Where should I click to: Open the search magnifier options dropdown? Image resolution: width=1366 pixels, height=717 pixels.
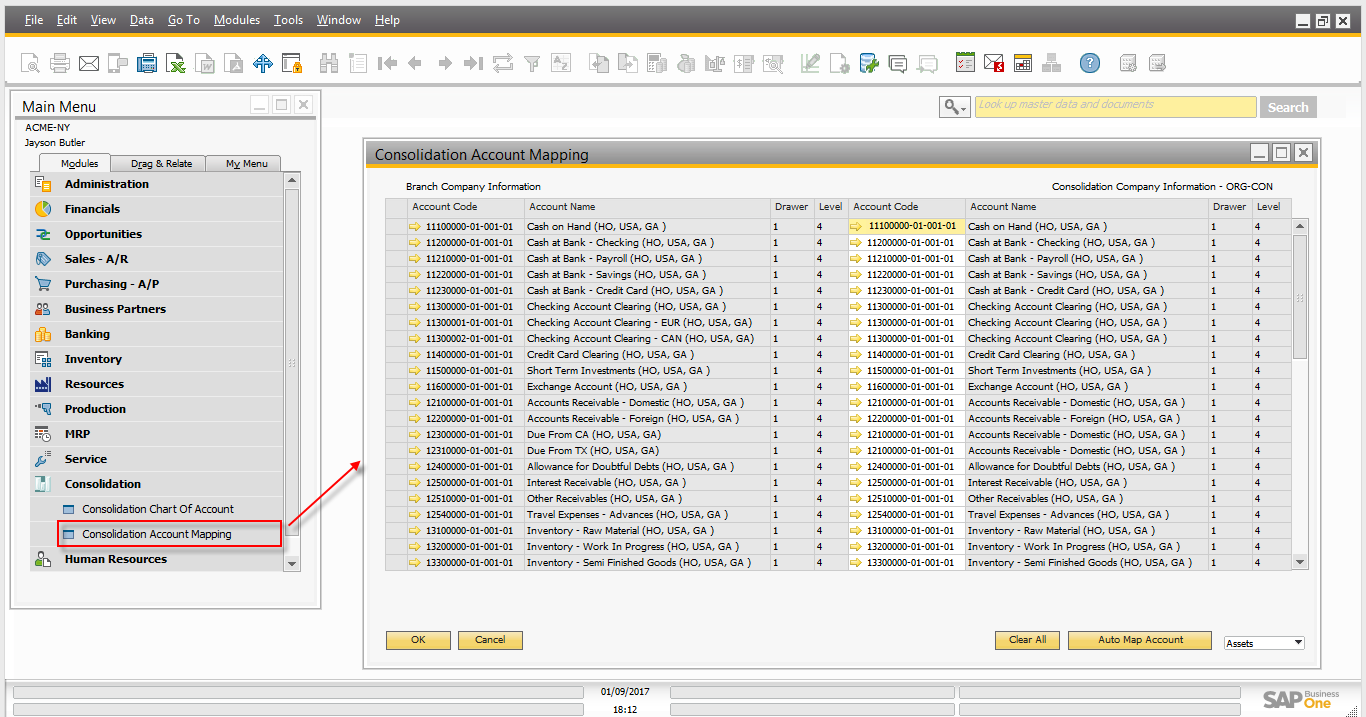point(954,107)
